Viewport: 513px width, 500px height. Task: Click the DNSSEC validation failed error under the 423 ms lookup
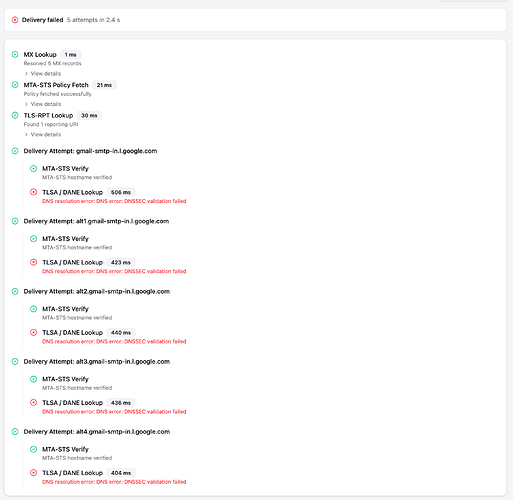[x=114, y=271]
